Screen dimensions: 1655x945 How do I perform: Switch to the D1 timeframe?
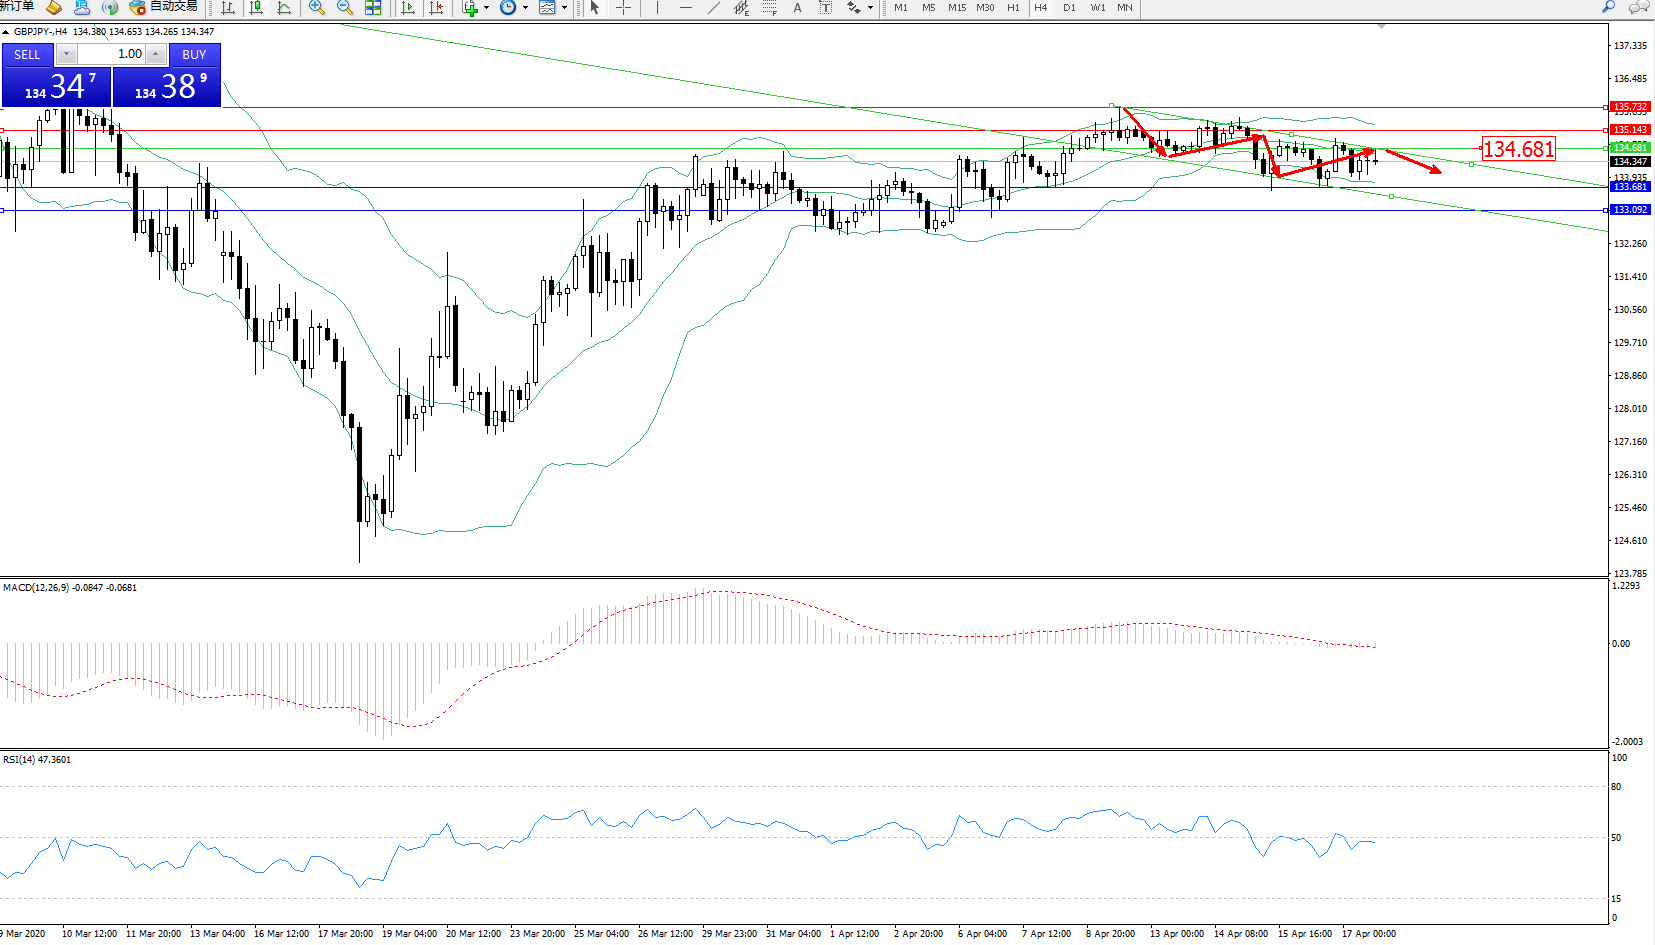click(1069, 8)
